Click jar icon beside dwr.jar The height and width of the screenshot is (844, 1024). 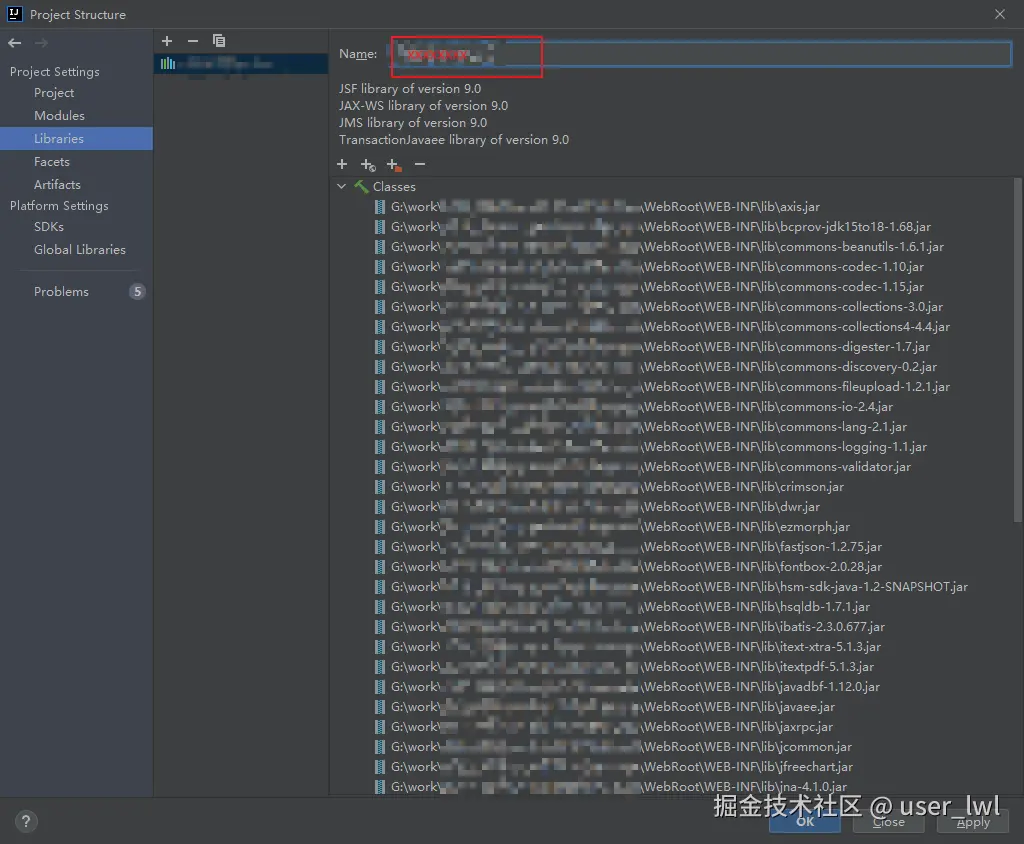click(x=379, y=506)
